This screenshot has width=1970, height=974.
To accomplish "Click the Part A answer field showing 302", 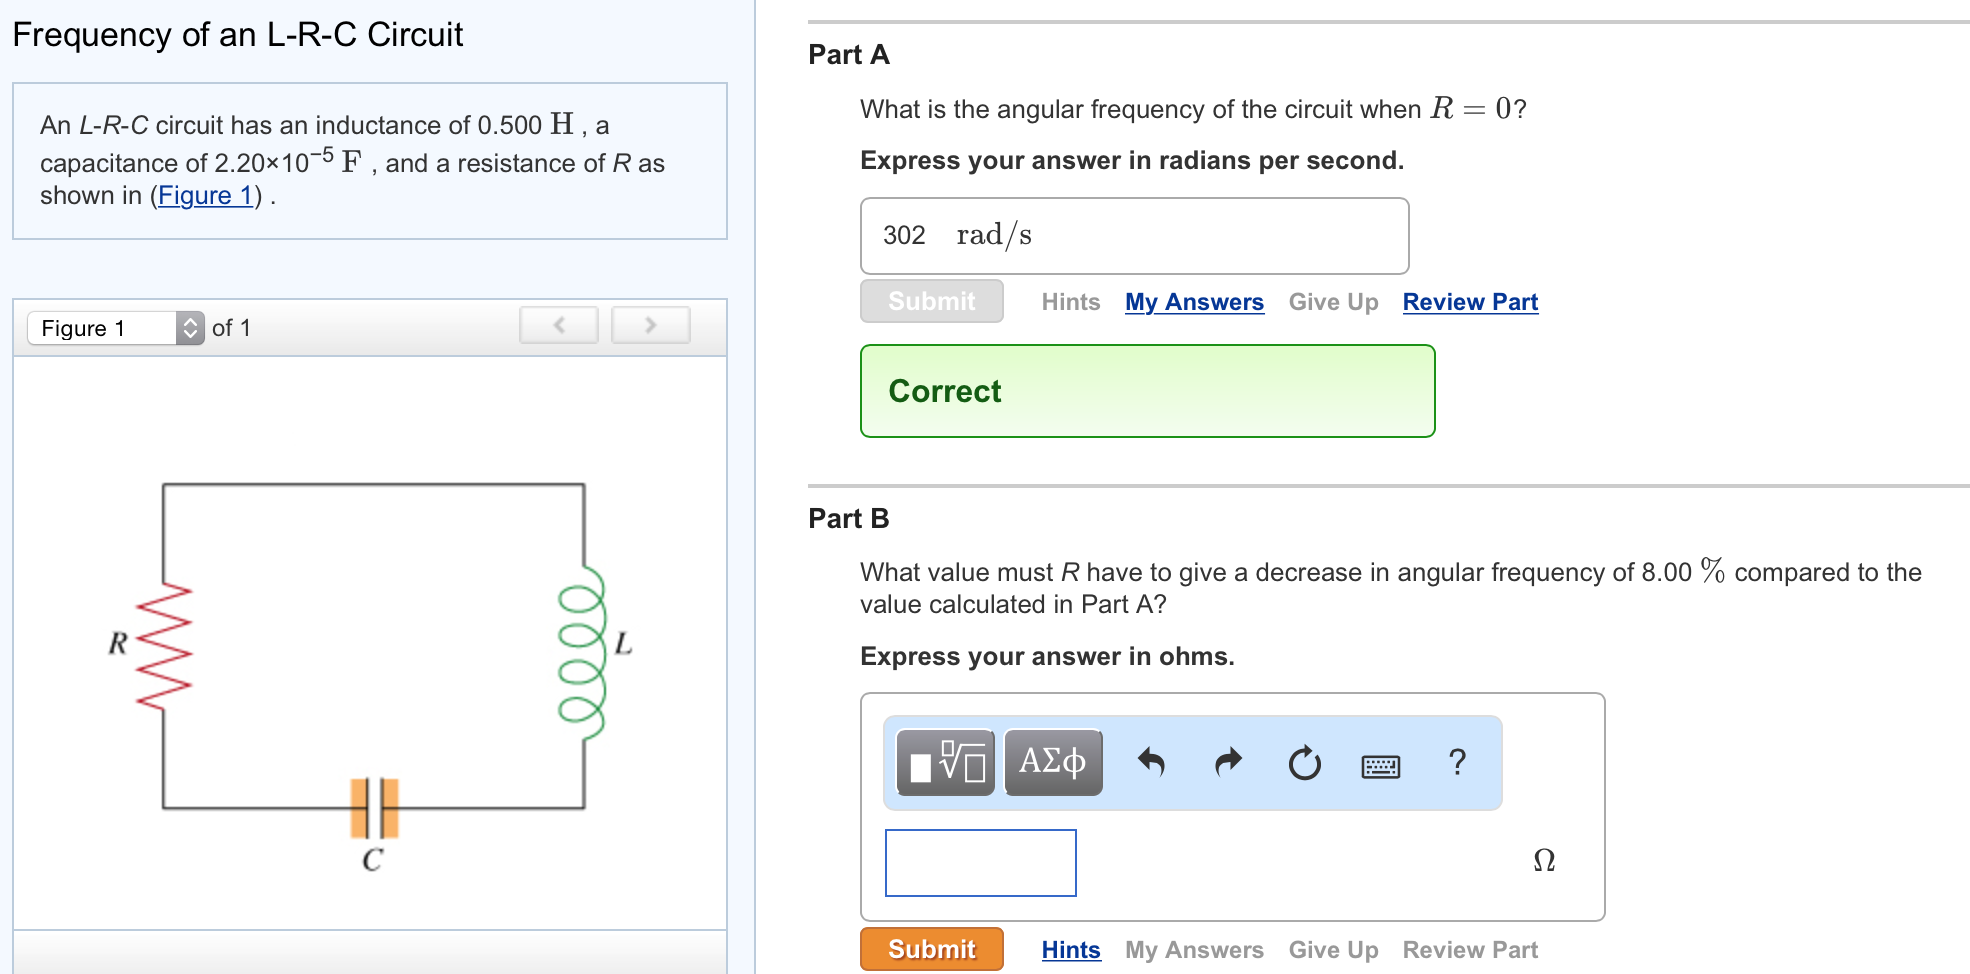I will 1134,236.
